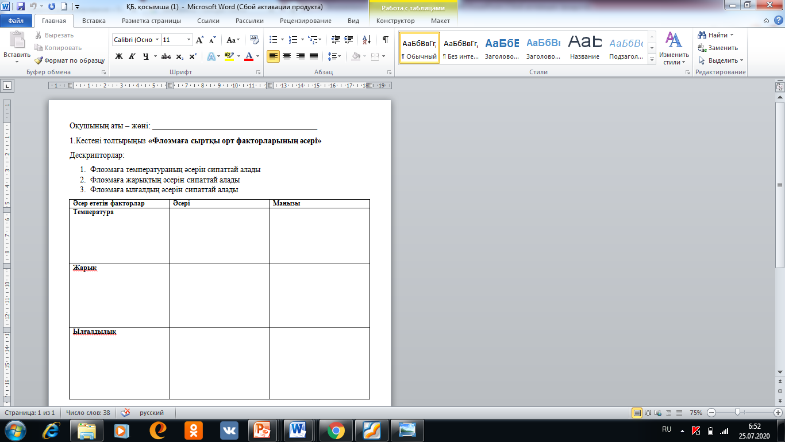Toggle superscript formatting
Screen dimensions: 785x442
(x=193, y=57)
